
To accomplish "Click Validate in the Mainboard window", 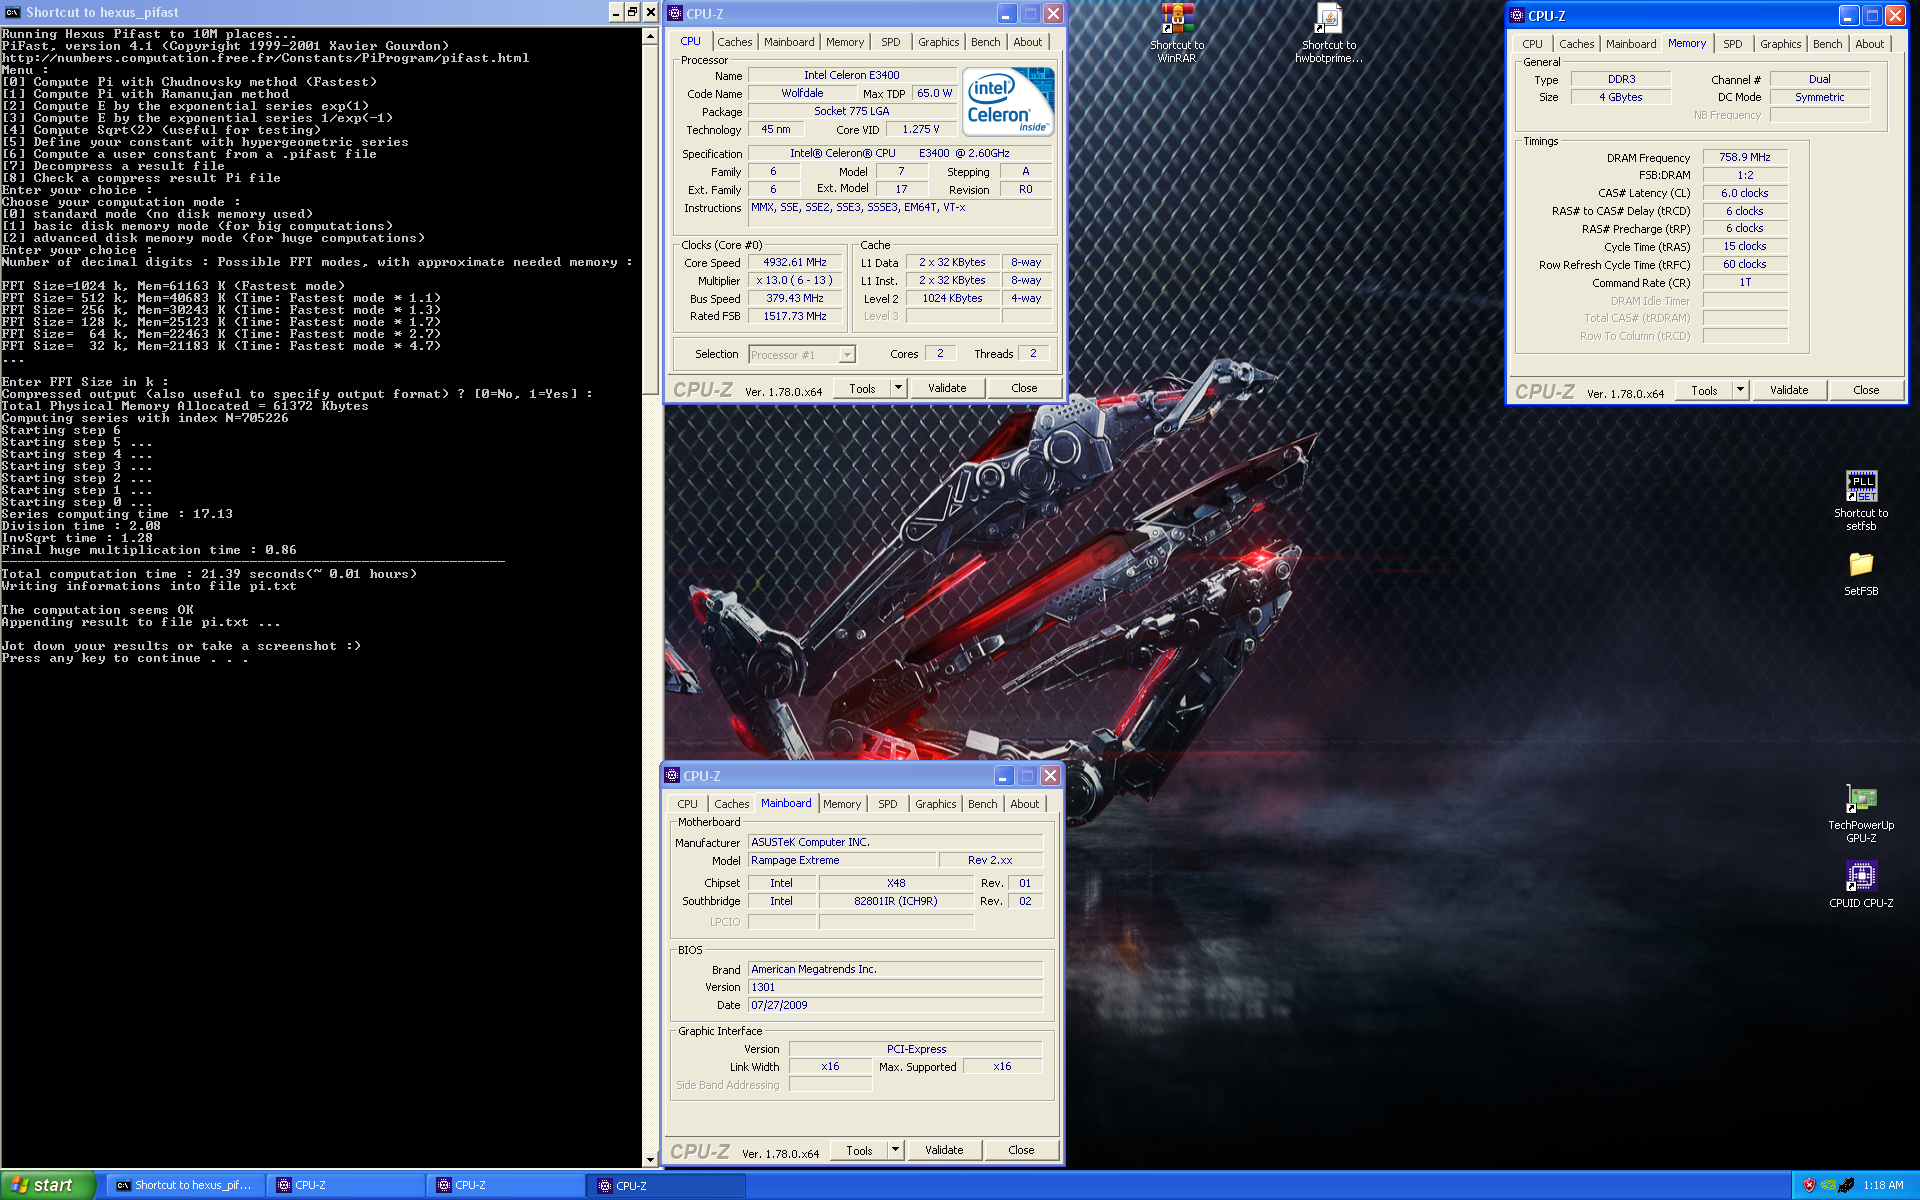I will 944,1150.
